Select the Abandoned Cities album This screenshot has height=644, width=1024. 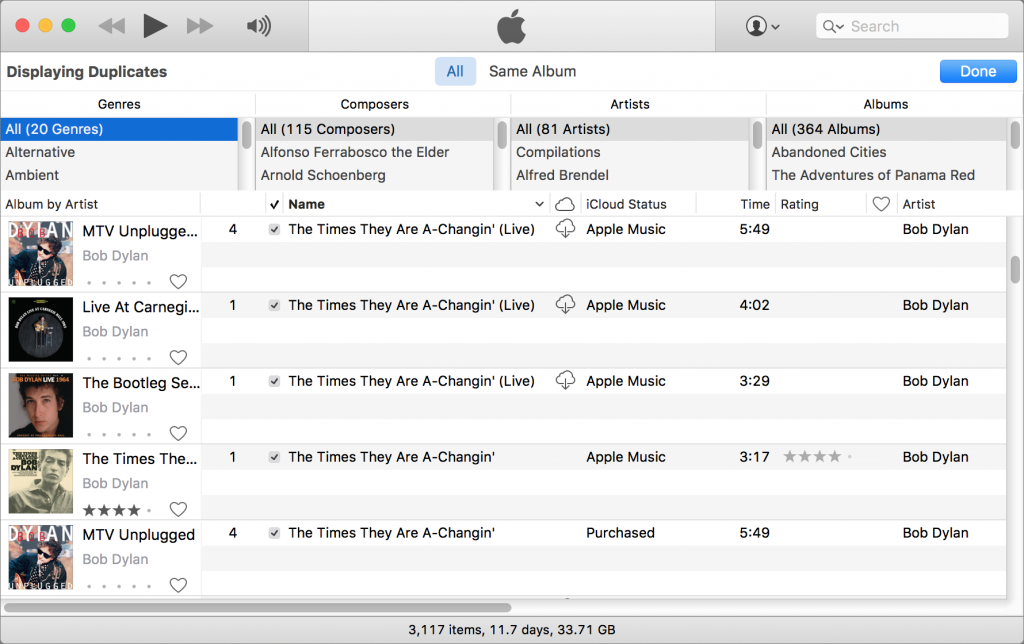[829, 152]
